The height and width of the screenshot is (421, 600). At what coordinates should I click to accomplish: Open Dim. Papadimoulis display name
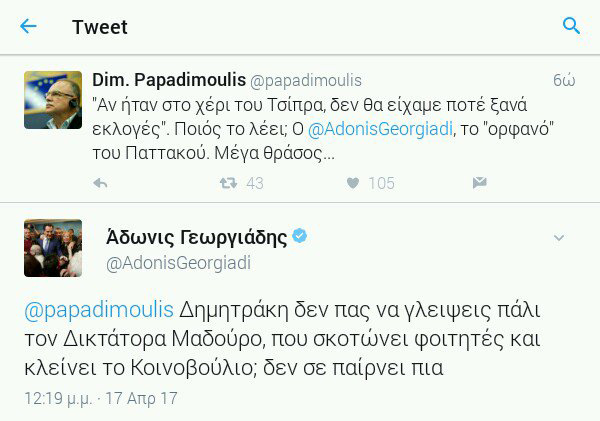[x=168, y=80]
